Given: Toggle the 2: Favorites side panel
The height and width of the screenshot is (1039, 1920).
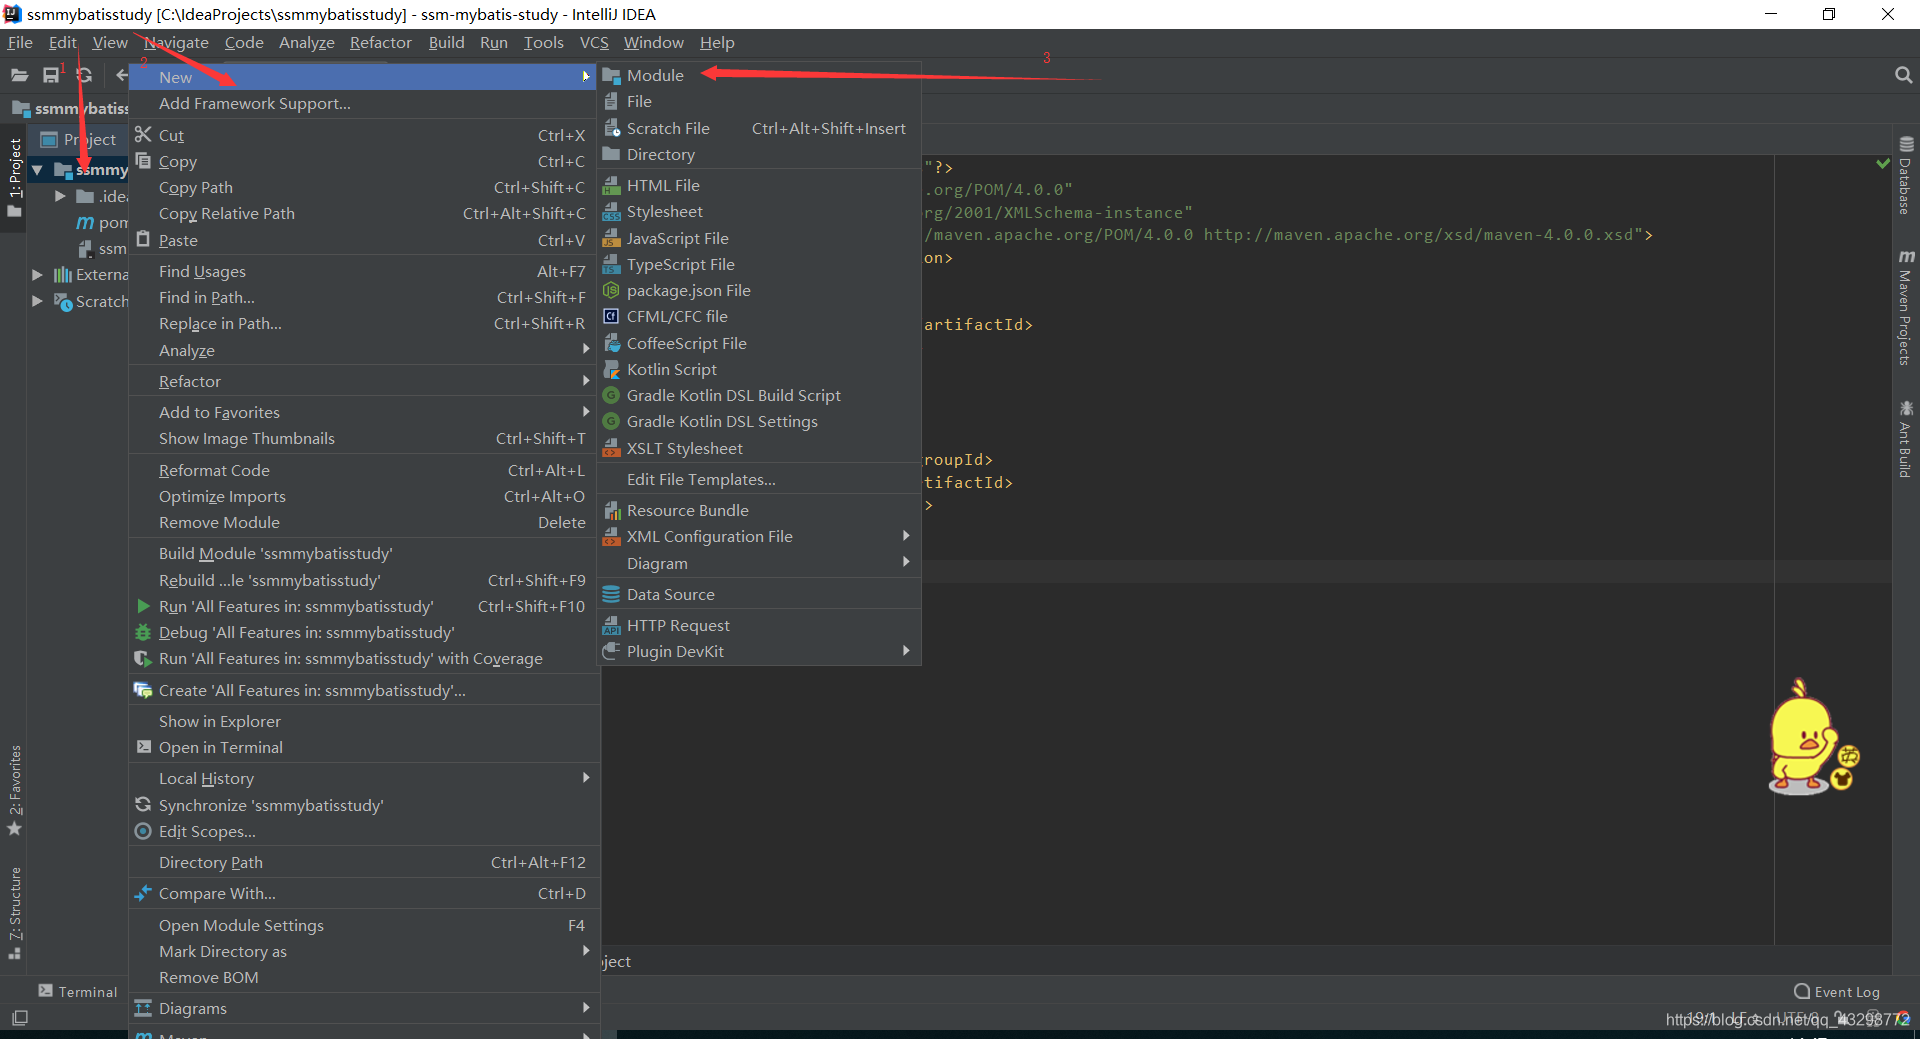Looking at the screenshot, I should click(x=15, y=790).
